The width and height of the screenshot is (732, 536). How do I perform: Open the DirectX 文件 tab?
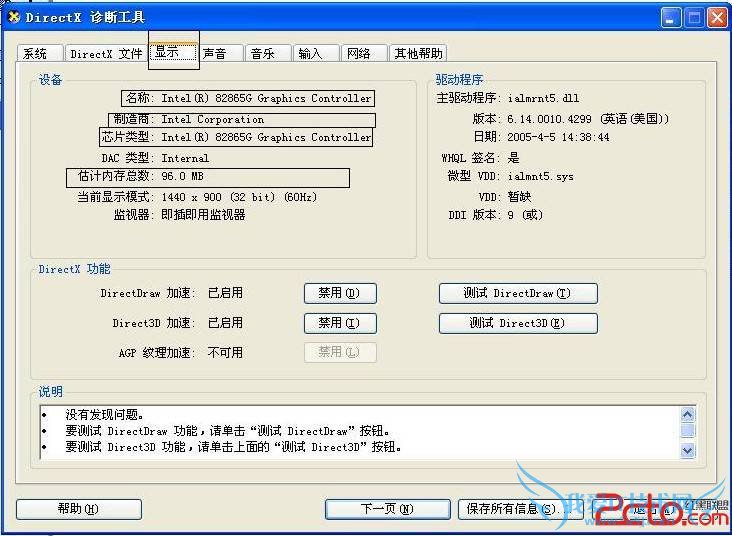106,53
